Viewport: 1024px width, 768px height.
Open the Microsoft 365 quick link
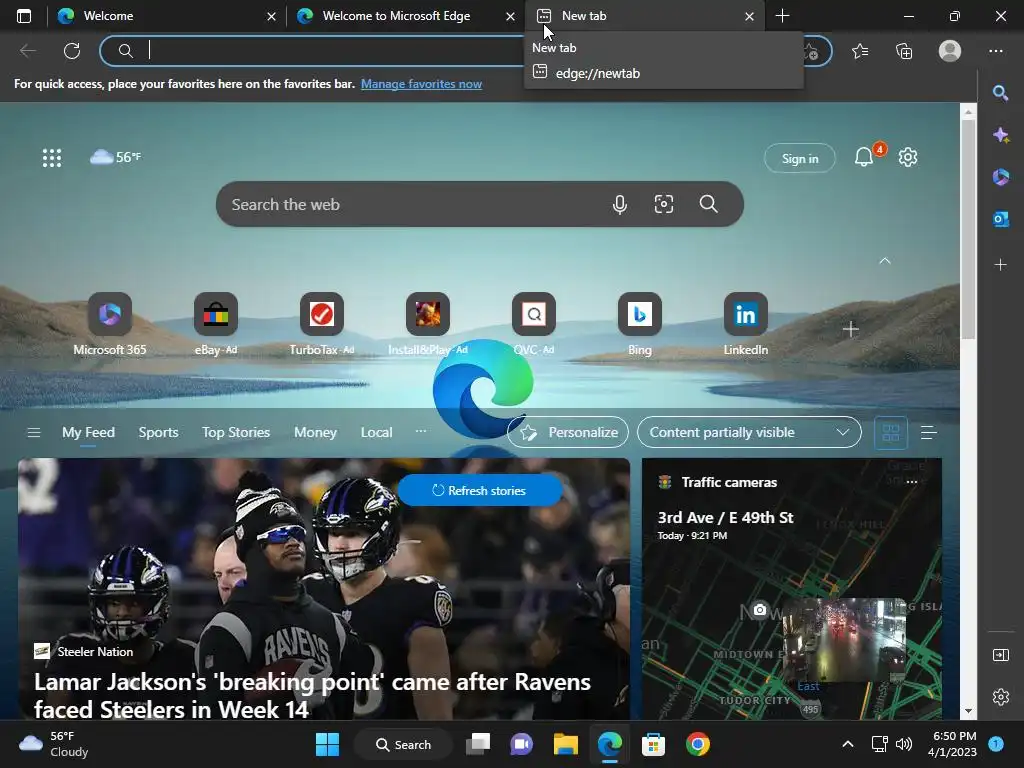pyautogui.click(x=110, y=325)
